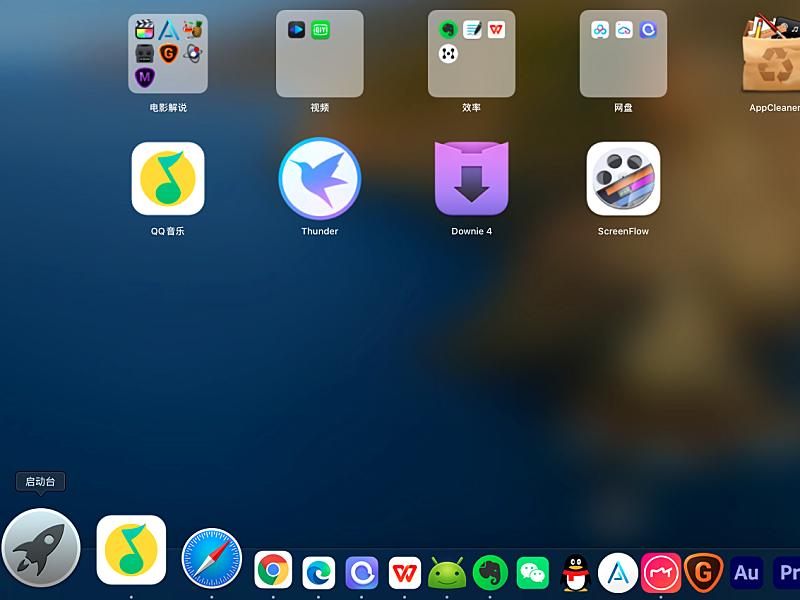Open Evernote elephant icon in Dock

[x=490, y=573]
